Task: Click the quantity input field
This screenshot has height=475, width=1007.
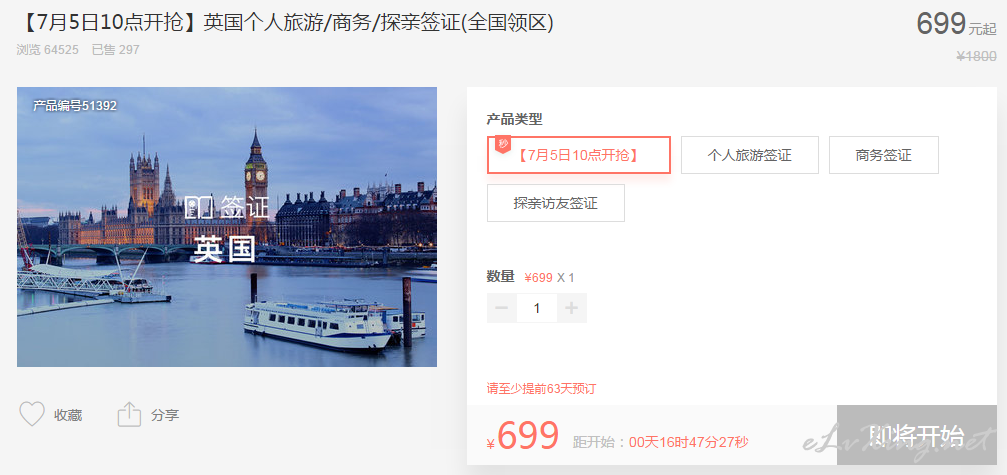Action: click(537, 308)
